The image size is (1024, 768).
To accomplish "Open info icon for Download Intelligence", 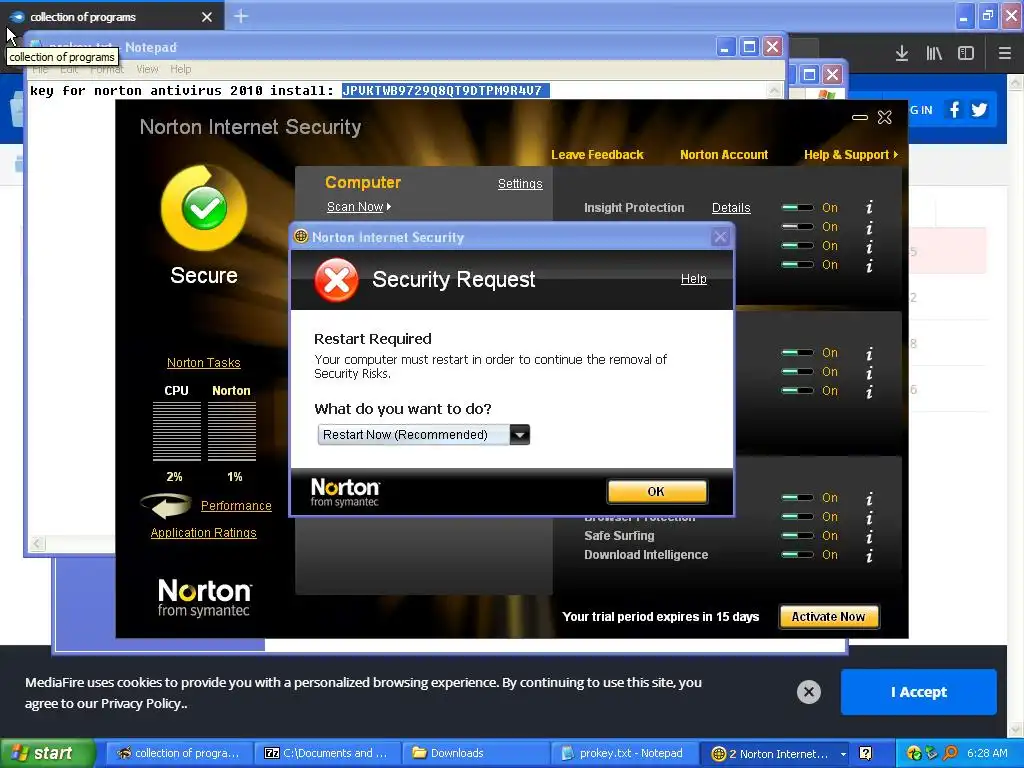I will click(869, 555).
